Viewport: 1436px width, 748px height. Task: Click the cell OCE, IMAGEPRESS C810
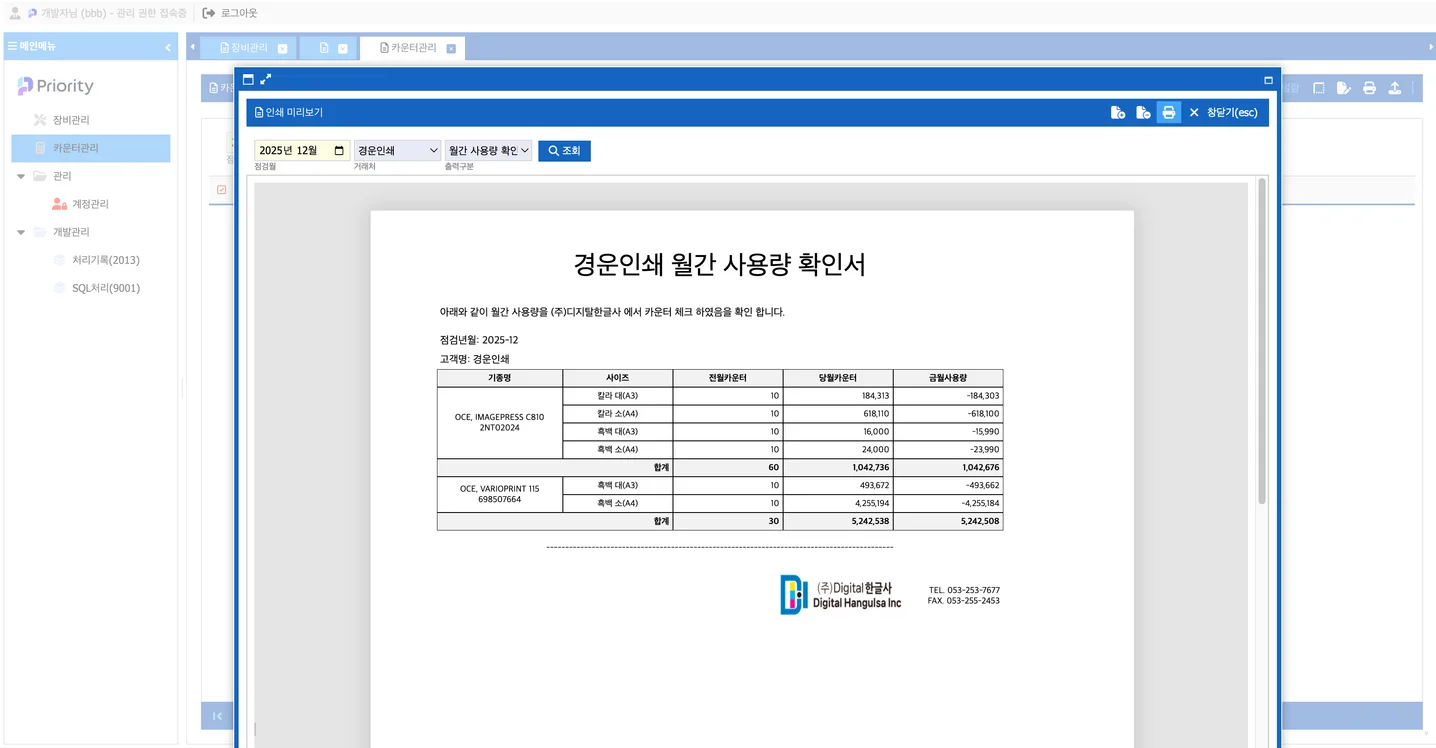[x=500, y=422]
